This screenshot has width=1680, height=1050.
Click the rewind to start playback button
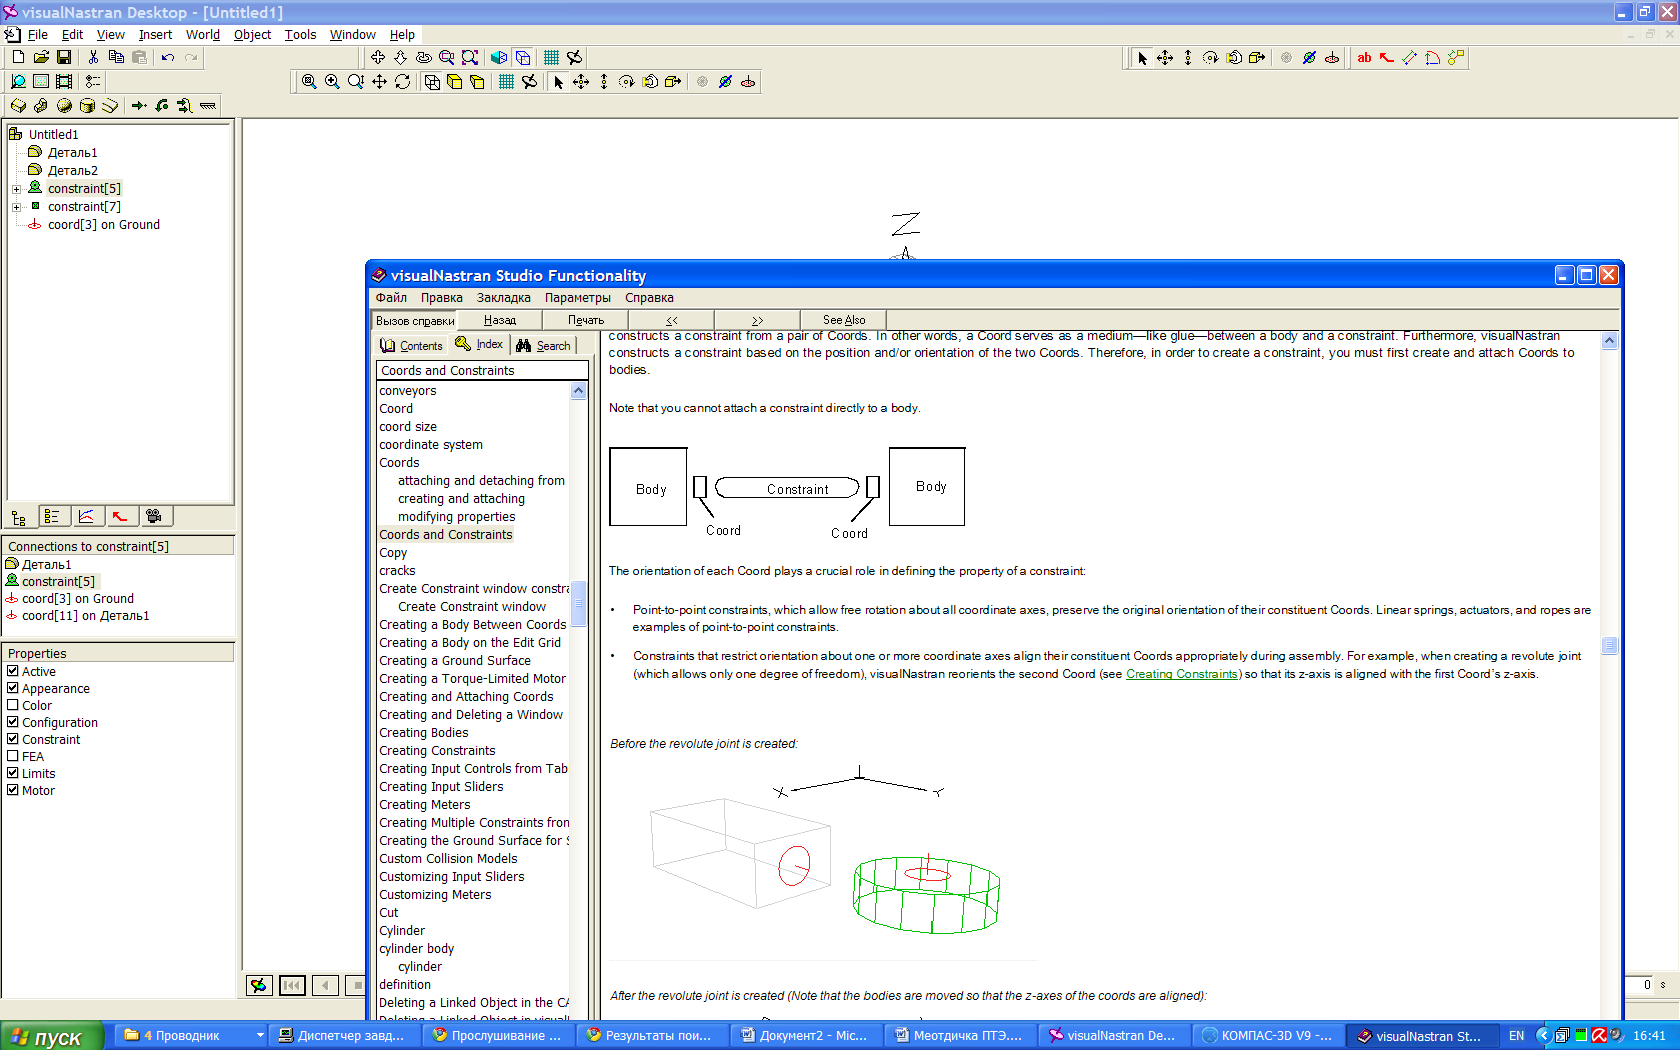click(x=292, y=985)
